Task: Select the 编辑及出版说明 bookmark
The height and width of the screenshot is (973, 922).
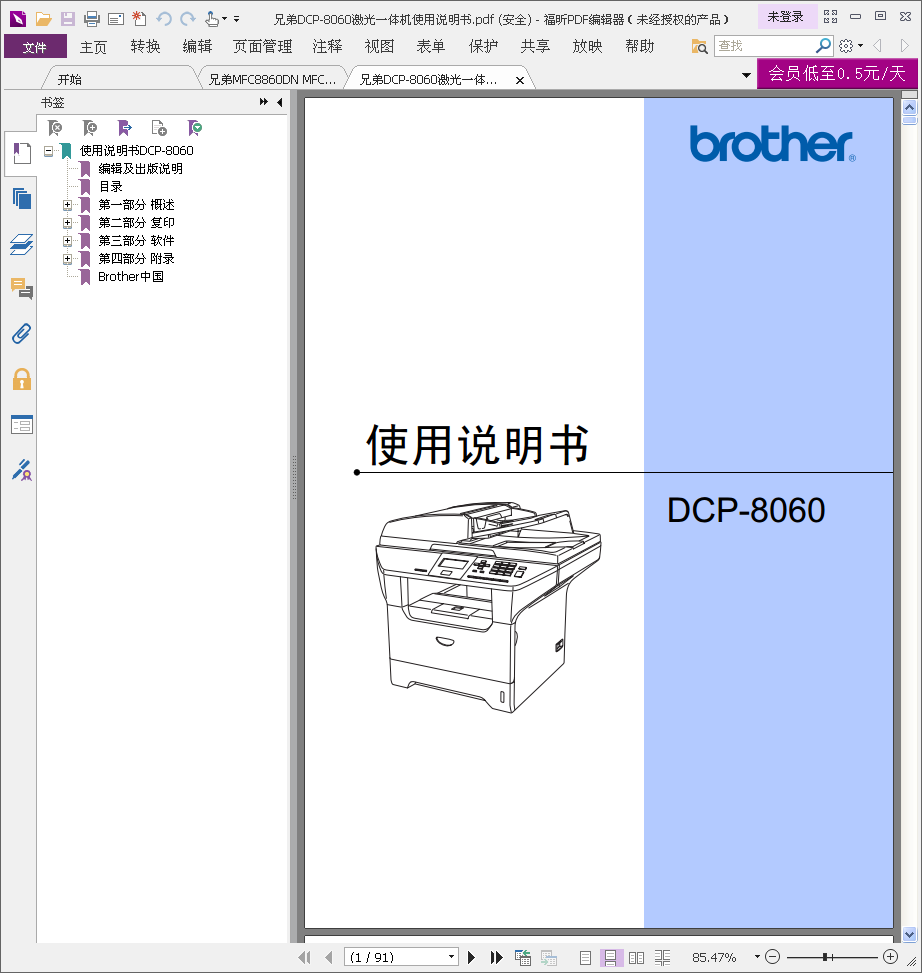Action: point(140,169)
